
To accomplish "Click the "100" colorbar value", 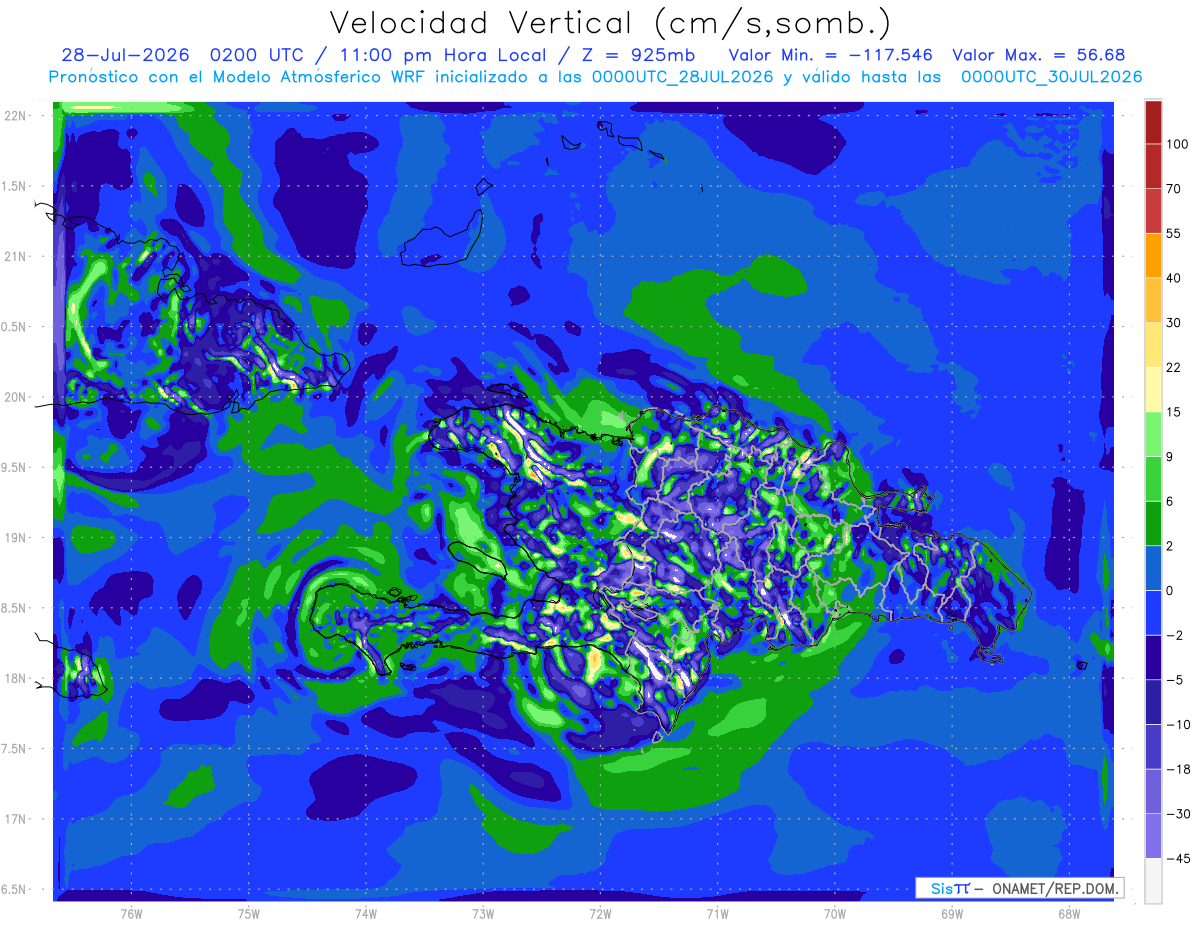I will [1178, 144].
